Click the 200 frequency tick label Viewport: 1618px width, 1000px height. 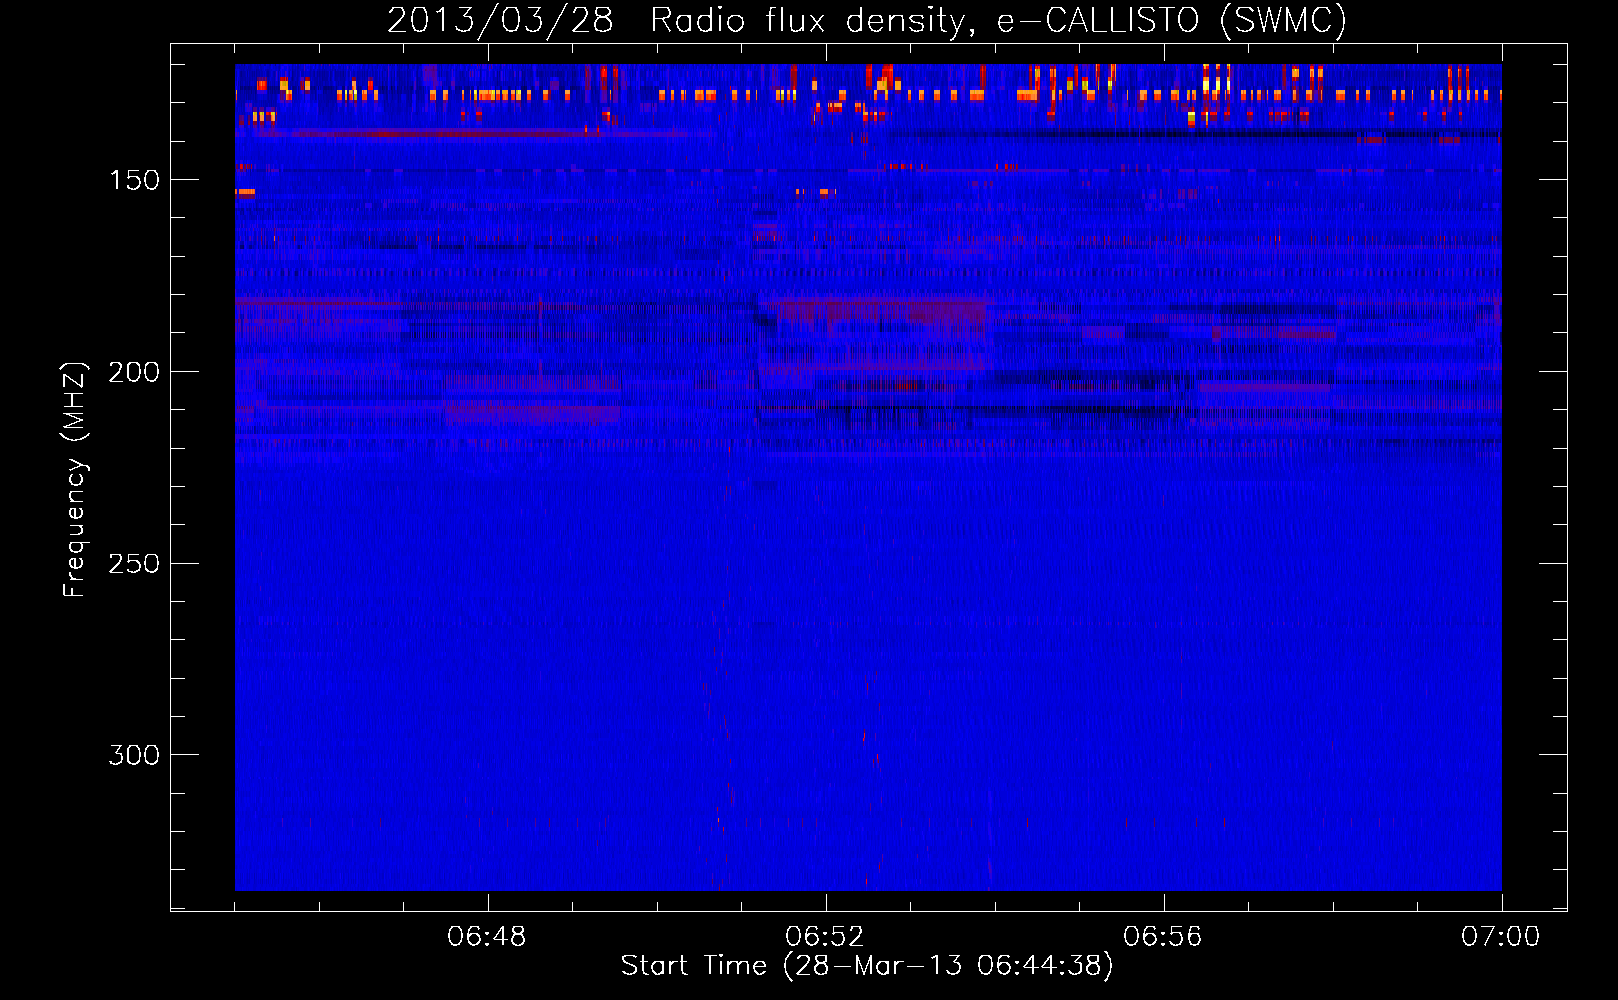click(x=134, y=372)
